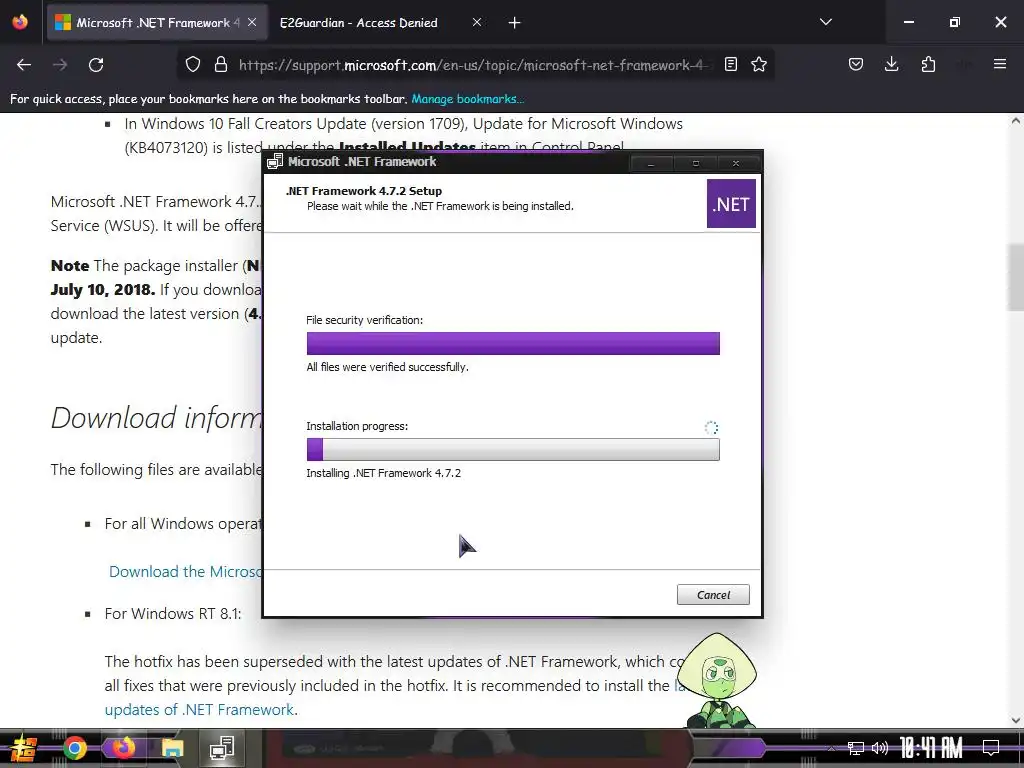Click the page vertical scrollbar thumb
The image size is (1024, 768).
pos(1015,277)
